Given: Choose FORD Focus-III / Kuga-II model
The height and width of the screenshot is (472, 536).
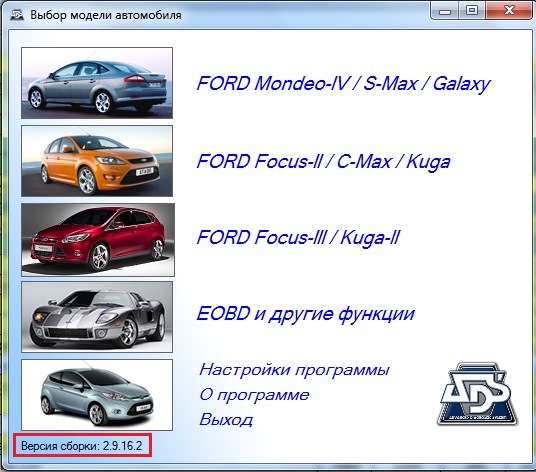Looking at the screenshot, I should (298, 238).
